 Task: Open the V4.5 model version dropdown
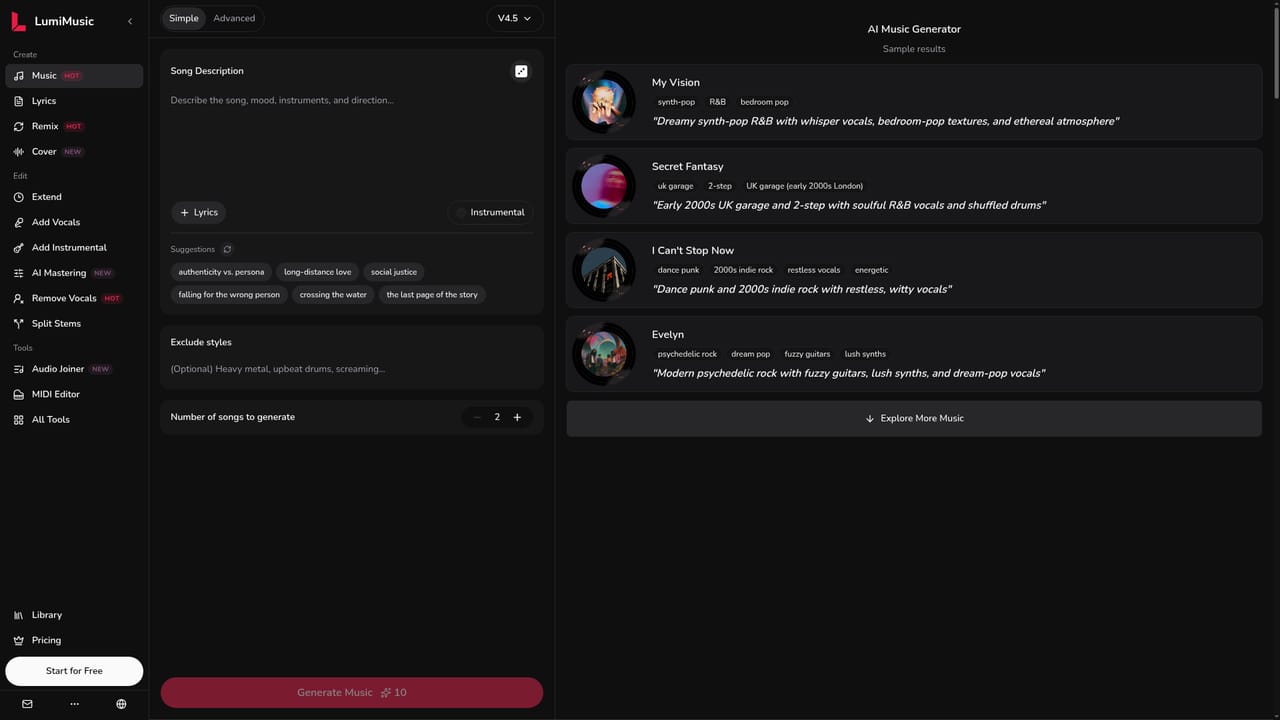tap(515, 18)
